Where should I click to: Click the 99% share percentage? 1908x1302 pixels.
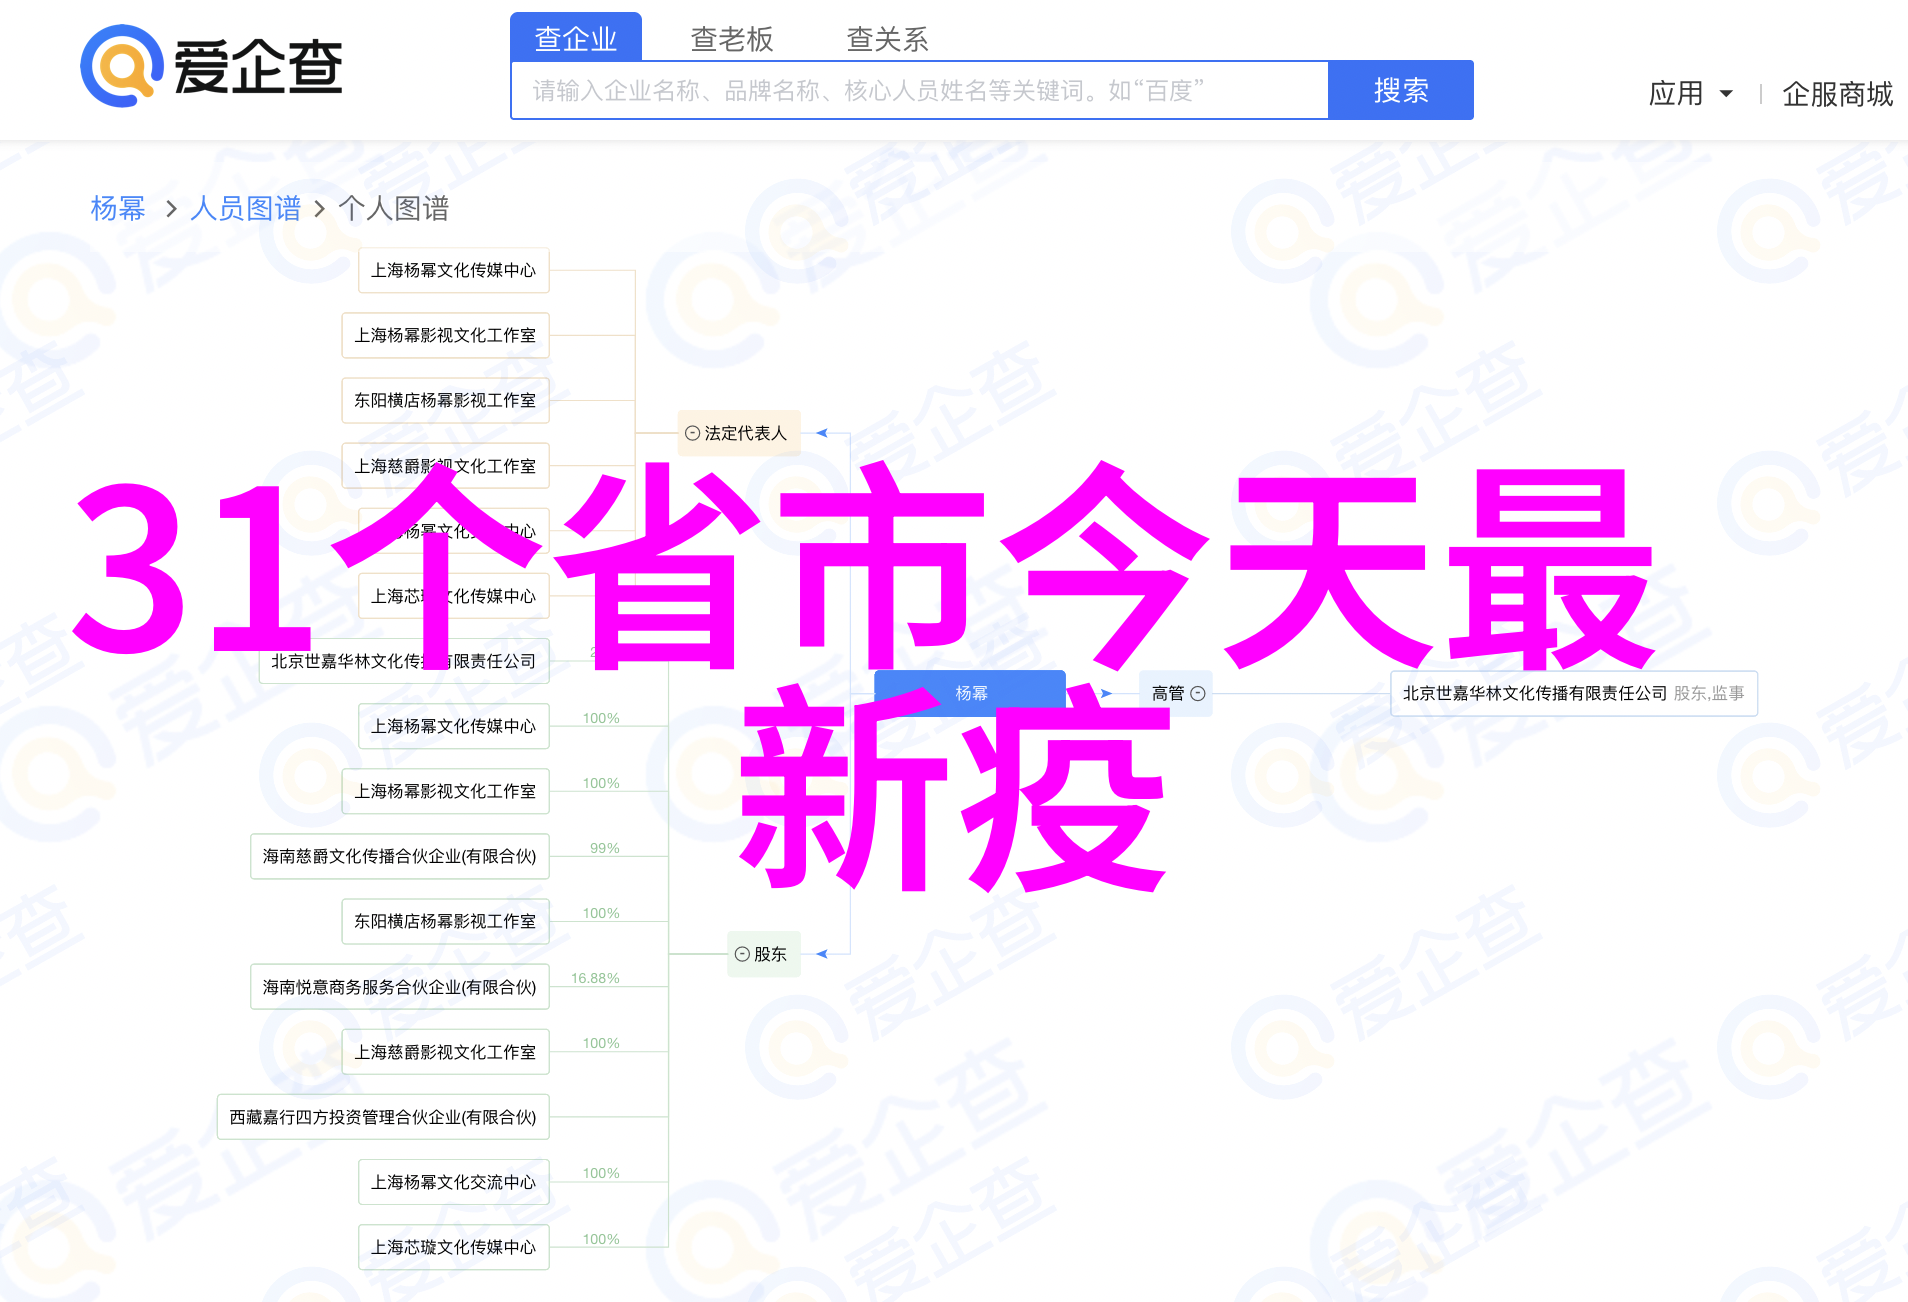click(605, 848)
